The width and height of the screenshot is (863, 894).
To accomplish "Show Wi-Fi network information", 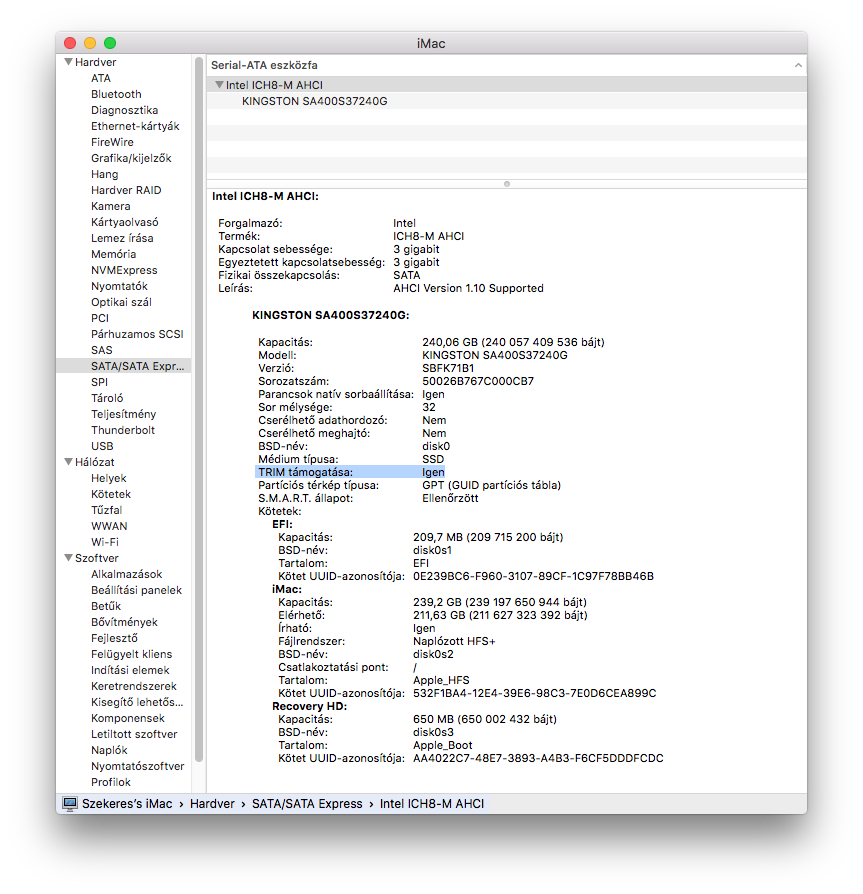I will click(x=105, y=542).
